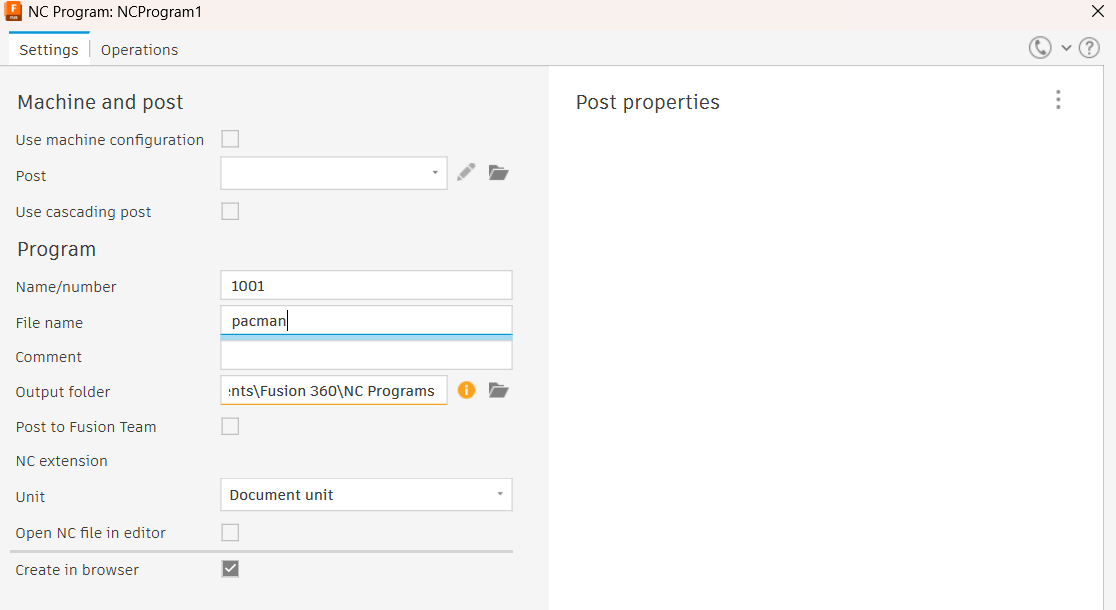This screenshot has width=1116, height=610.
Task: Click the orange info icon beside Output folder
Action: 466,390
